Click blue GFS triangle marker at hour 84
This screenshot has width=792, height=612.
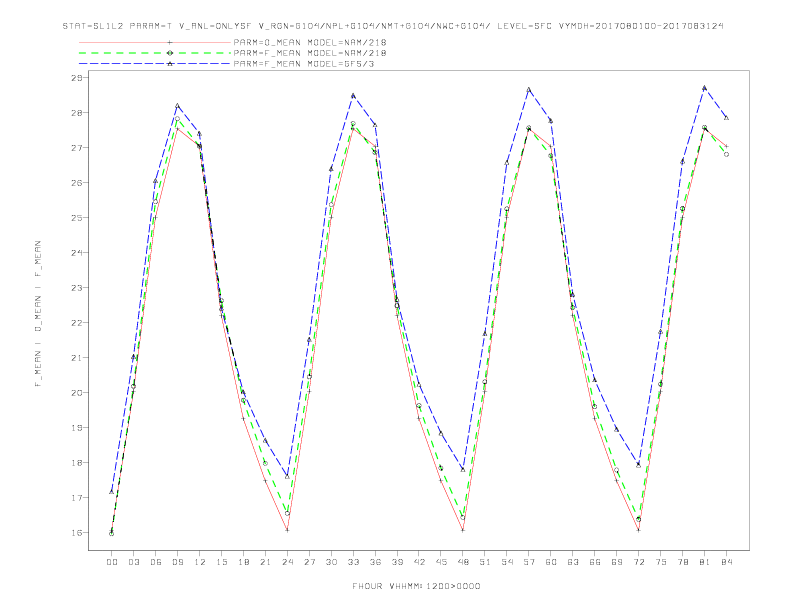pyautogui.click(x=726, y=118)
